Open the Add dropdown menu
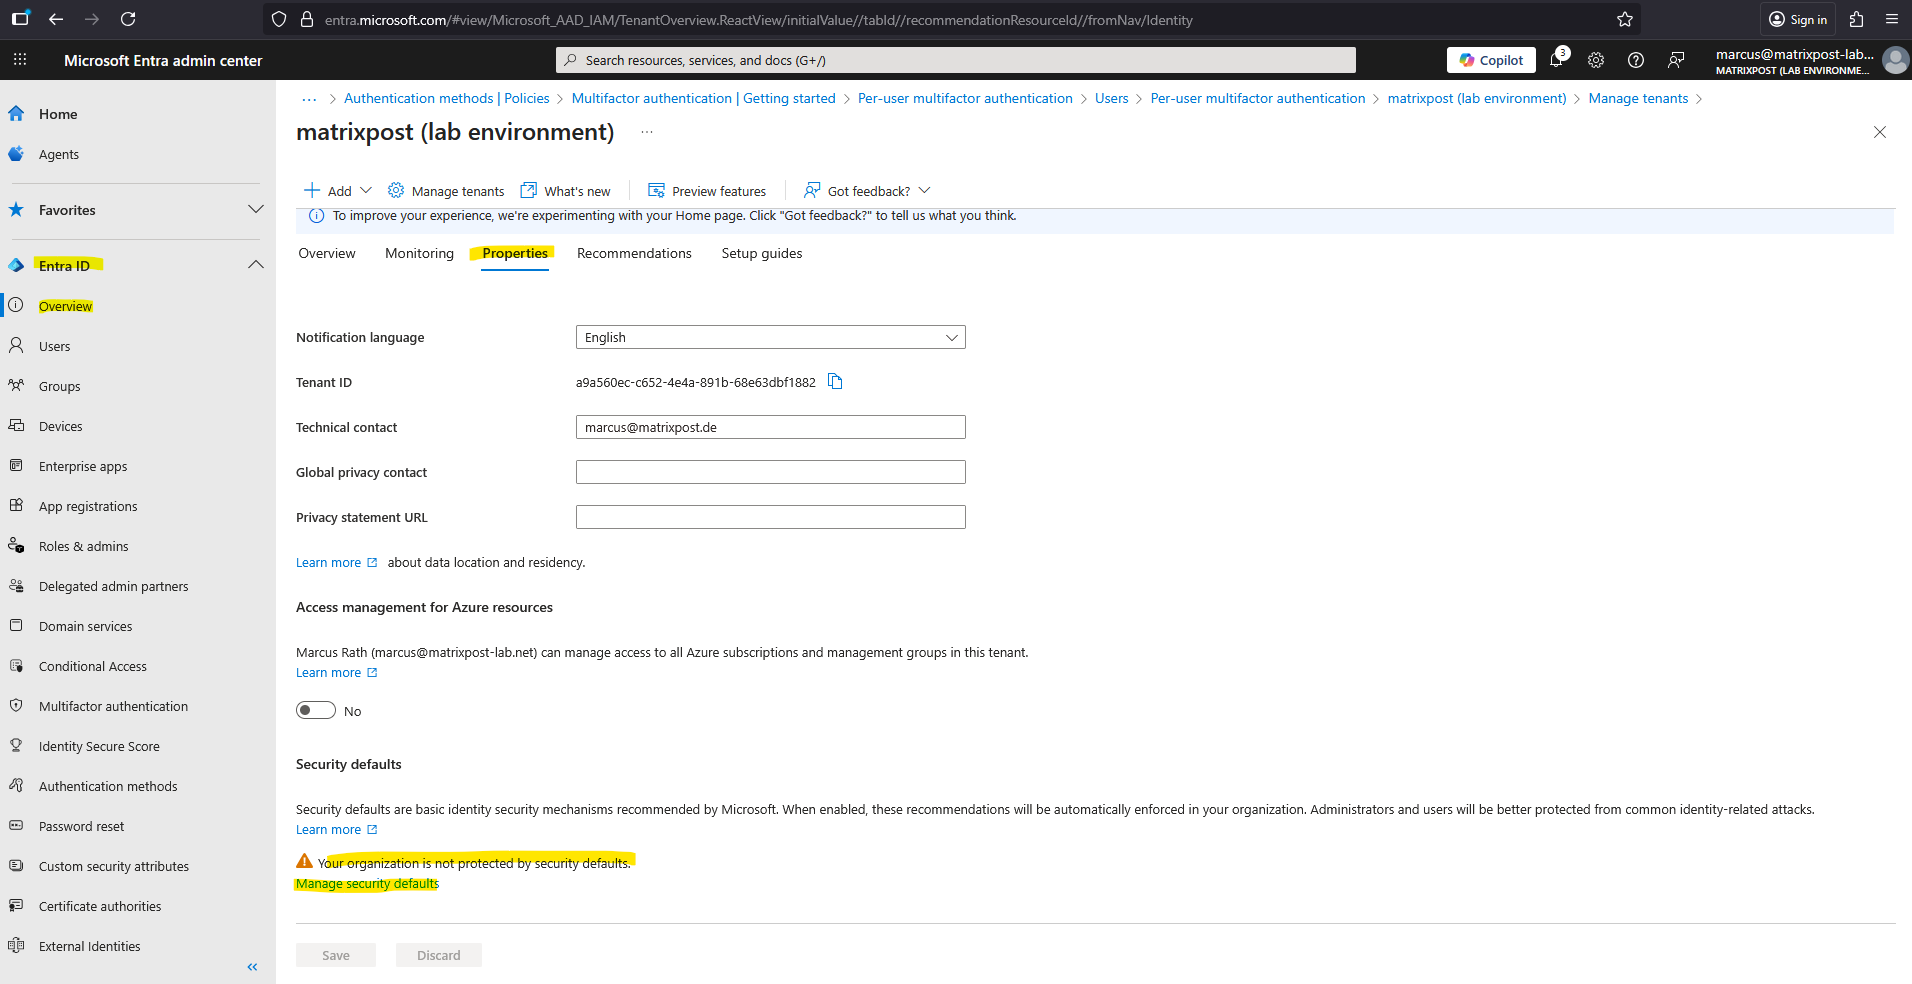Image resolution: width=1912 pixels, height=984 pixels. pos(338,191)
